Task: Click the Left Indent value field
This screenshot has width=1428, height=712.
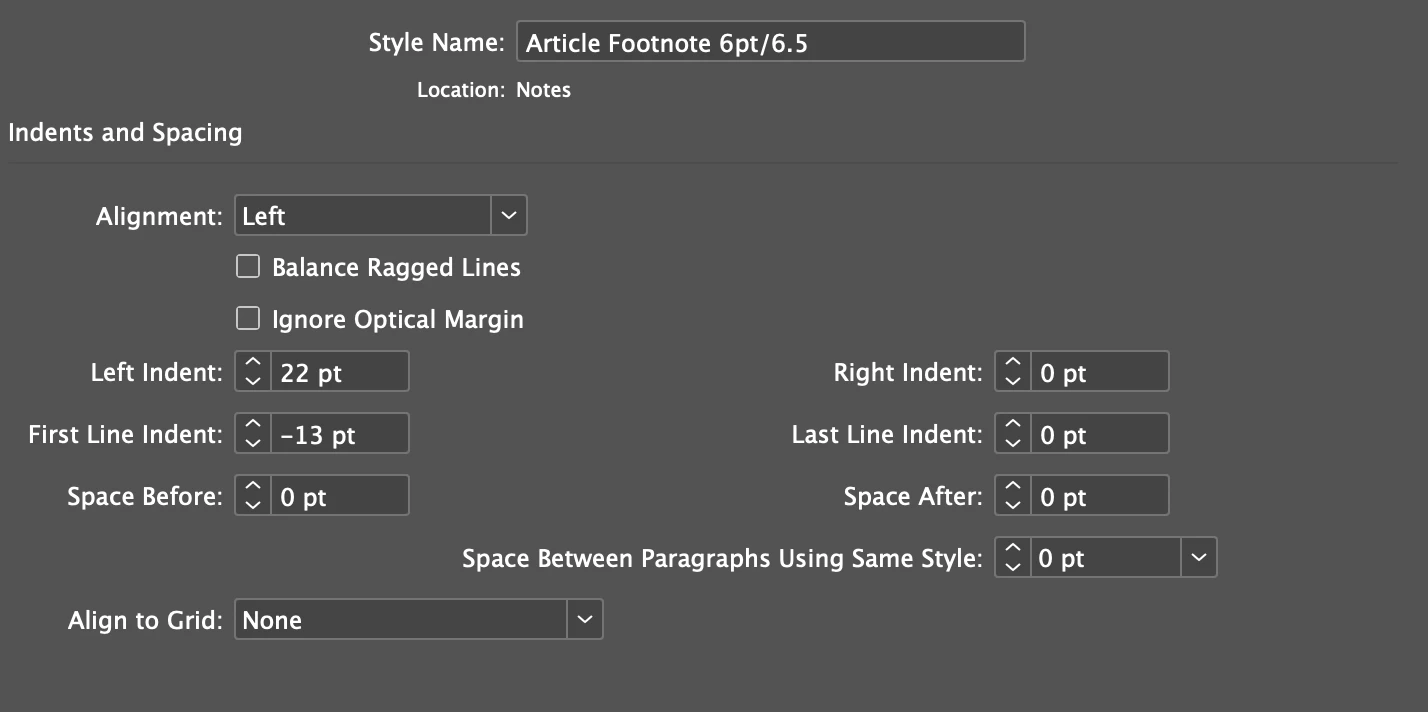Action: (340, 372)
